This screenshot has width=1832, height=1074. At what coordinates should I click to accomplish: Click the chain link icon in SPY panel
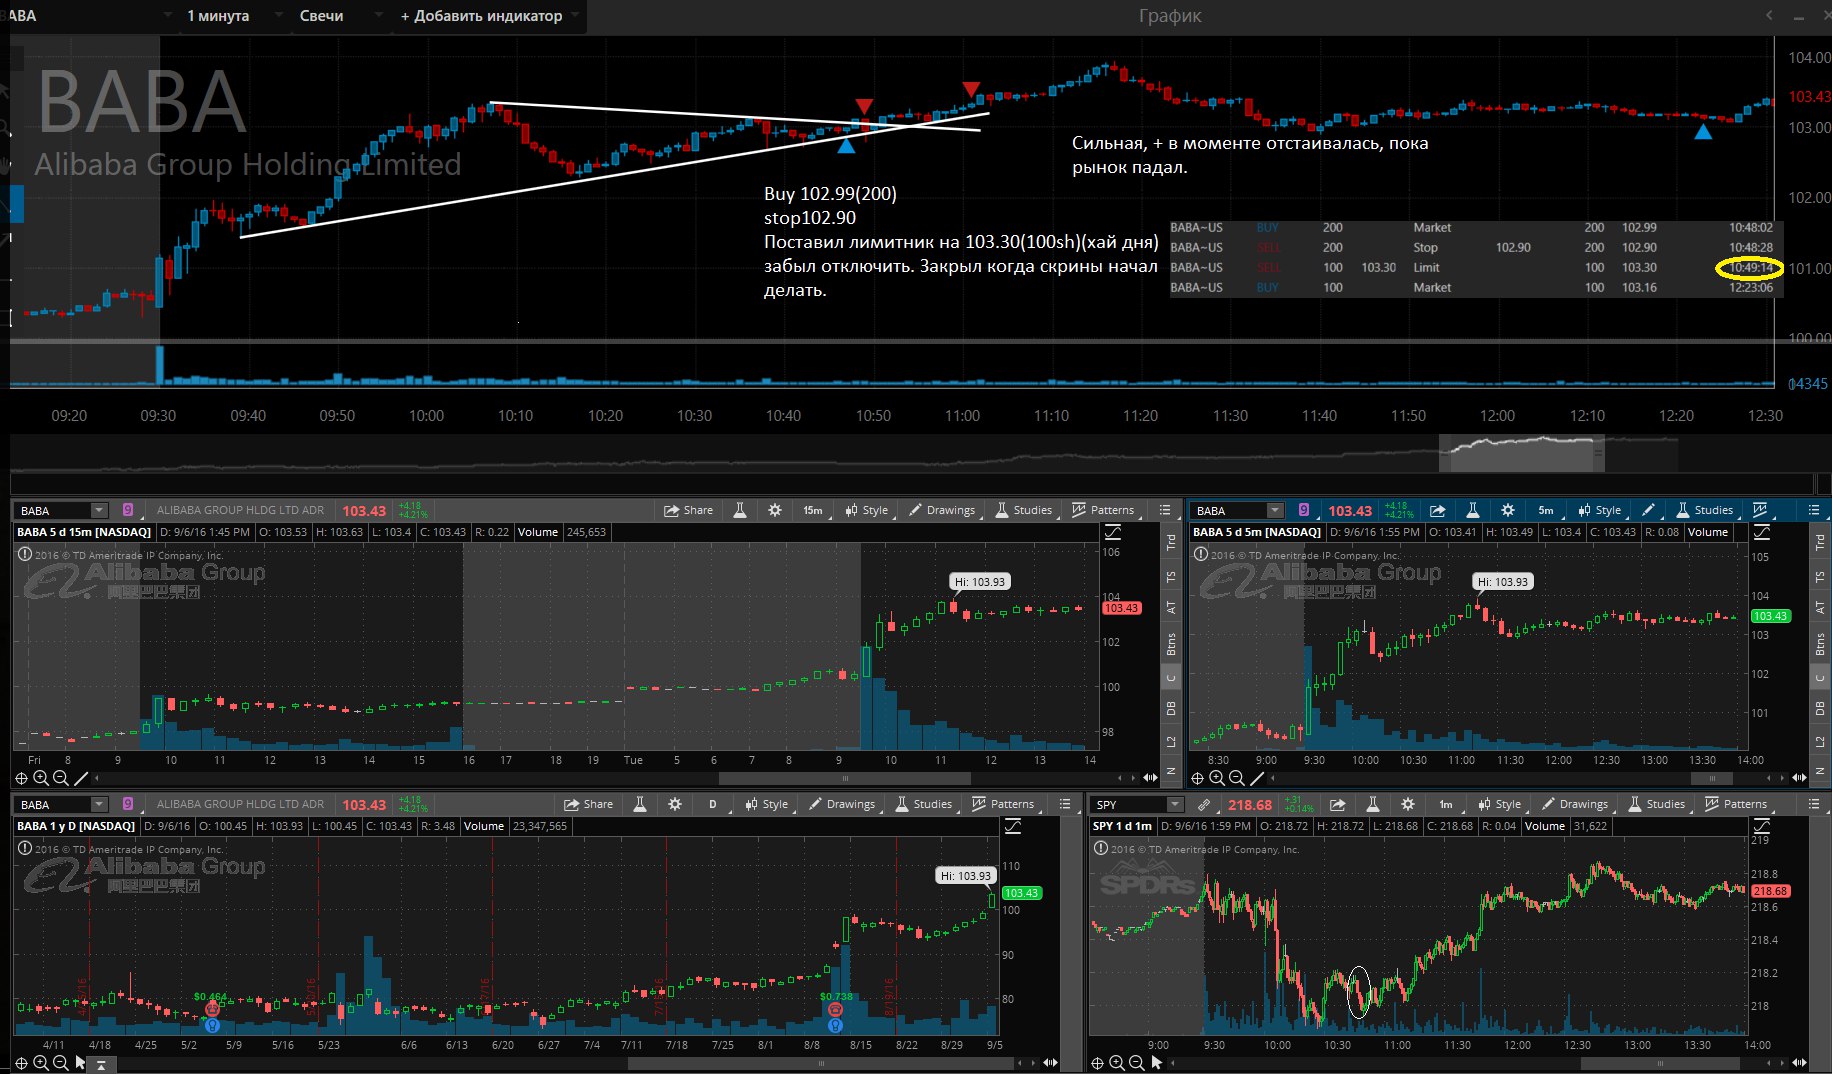[1204, 804]
